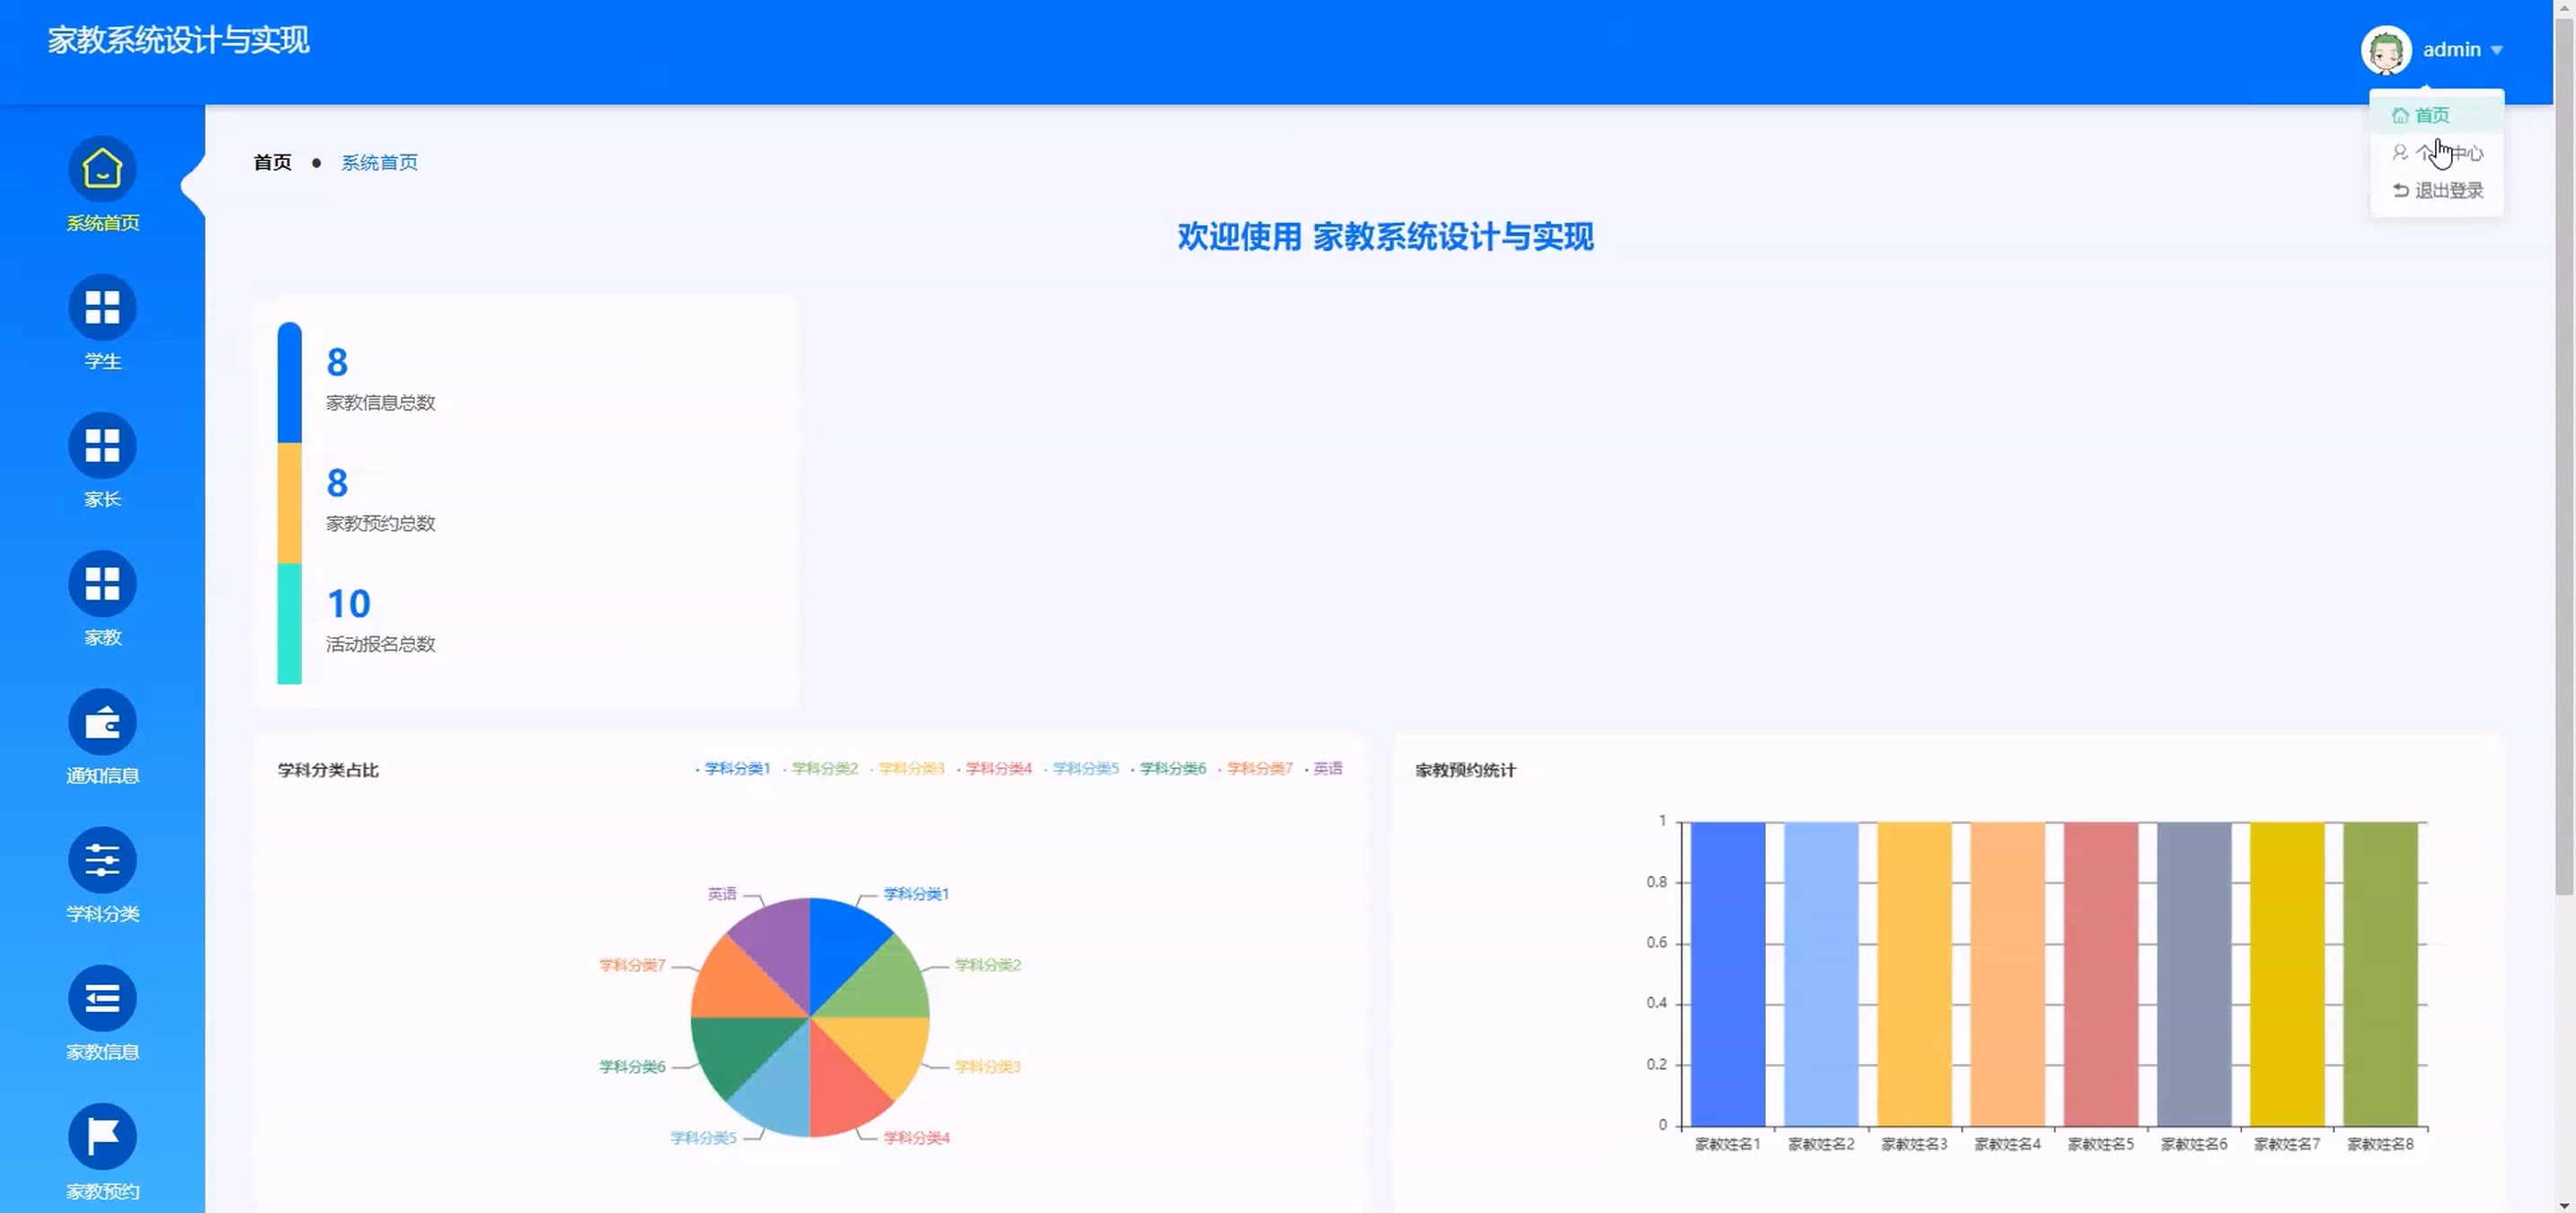This screenshot has width=2576, height=1213.
Task: Open the 系统首页 home icon in sidebar
Action: 102,169
